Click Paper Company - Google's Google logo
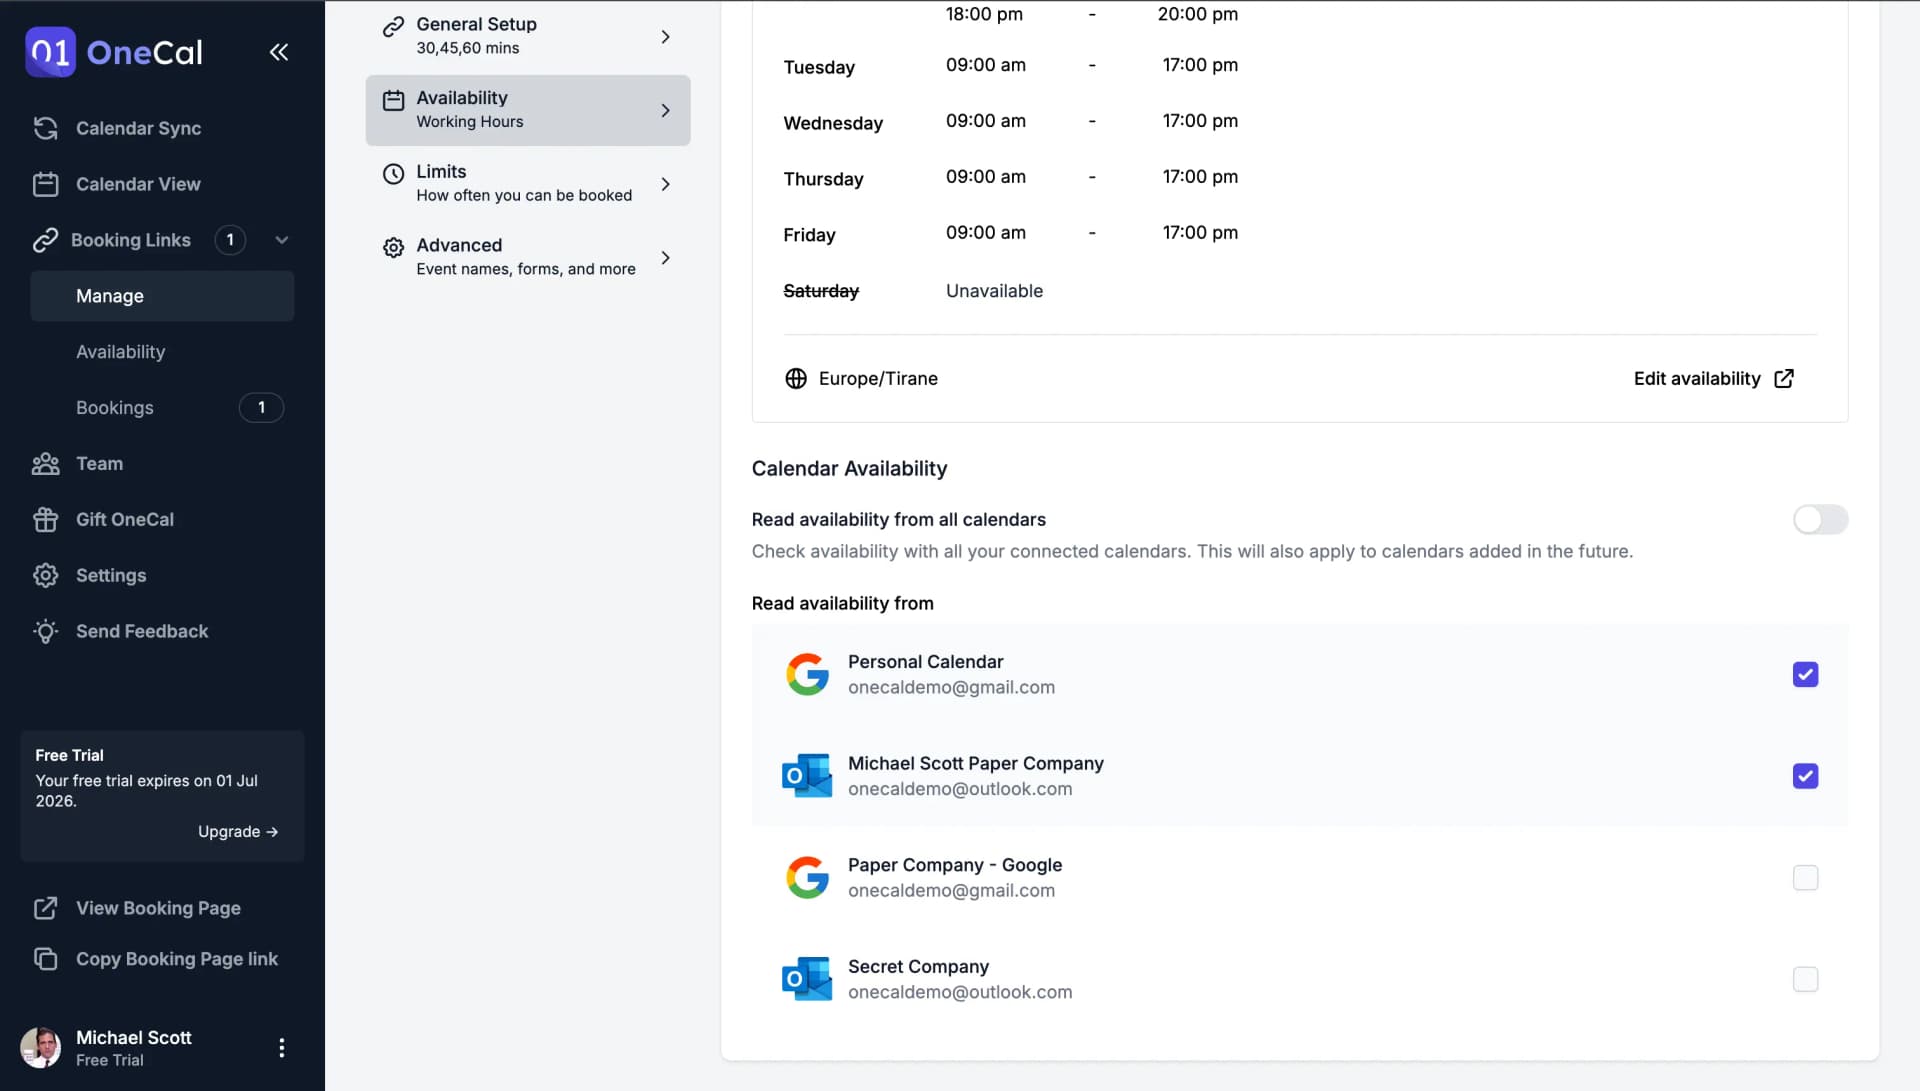 pos(807,878)
